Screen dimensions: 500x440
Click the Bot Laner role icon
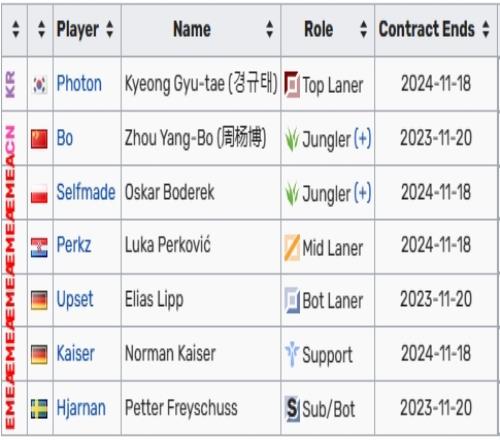pos(292,300)
